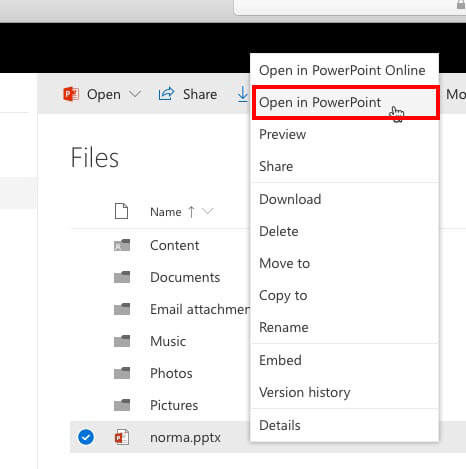Open the Content folder name
The height and width of the screenshot is (469, 466).
pyautogui.click(x=175, y=246)
